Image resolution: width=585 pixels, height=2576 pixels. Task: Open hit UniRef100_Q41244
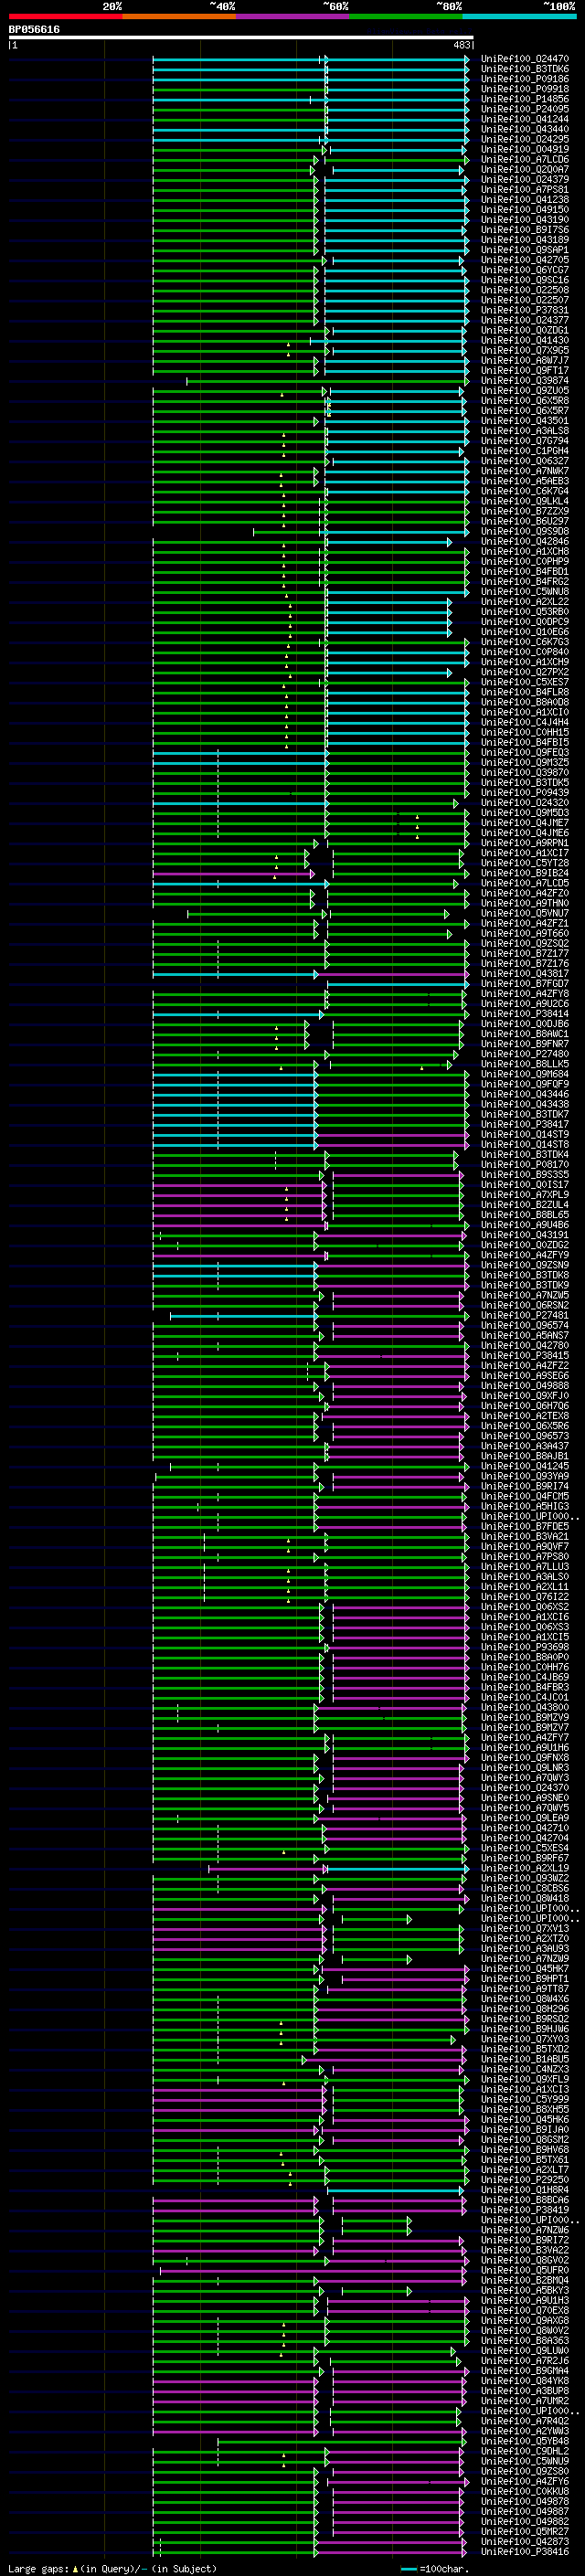point(525,119)
